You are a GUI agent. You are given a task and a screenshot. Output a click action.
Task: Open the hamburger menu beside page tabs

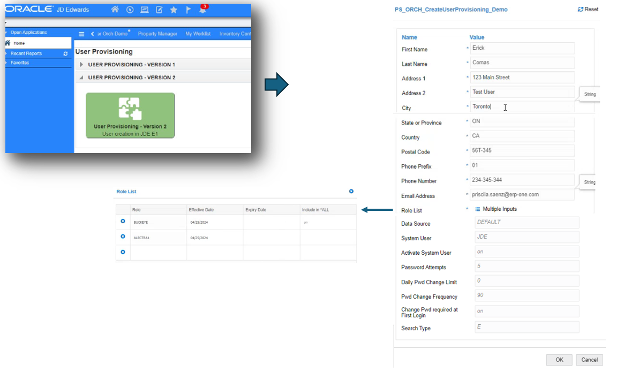pos(82,34)
